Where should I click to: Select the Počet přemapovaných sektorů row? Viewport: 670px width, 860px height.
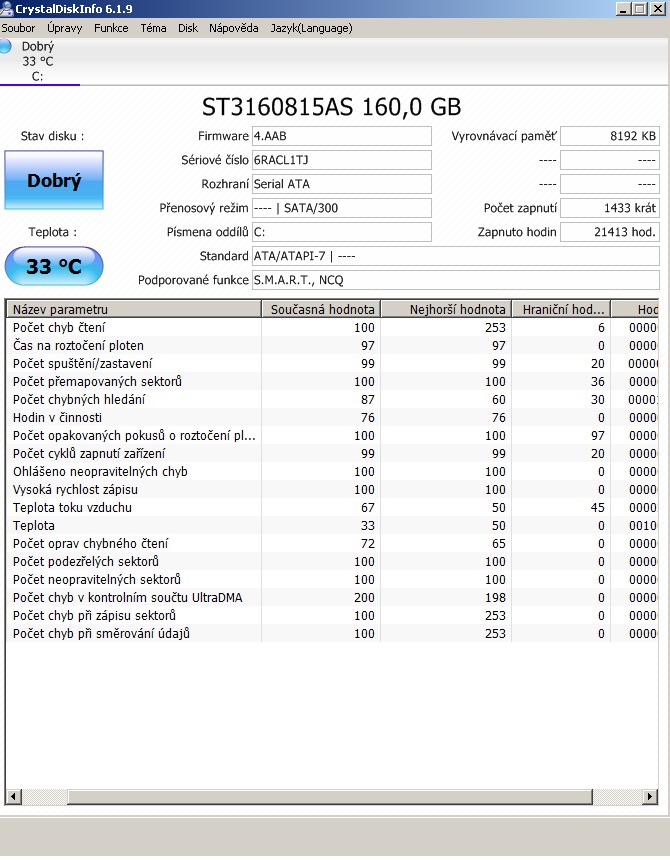pos(332,381)
